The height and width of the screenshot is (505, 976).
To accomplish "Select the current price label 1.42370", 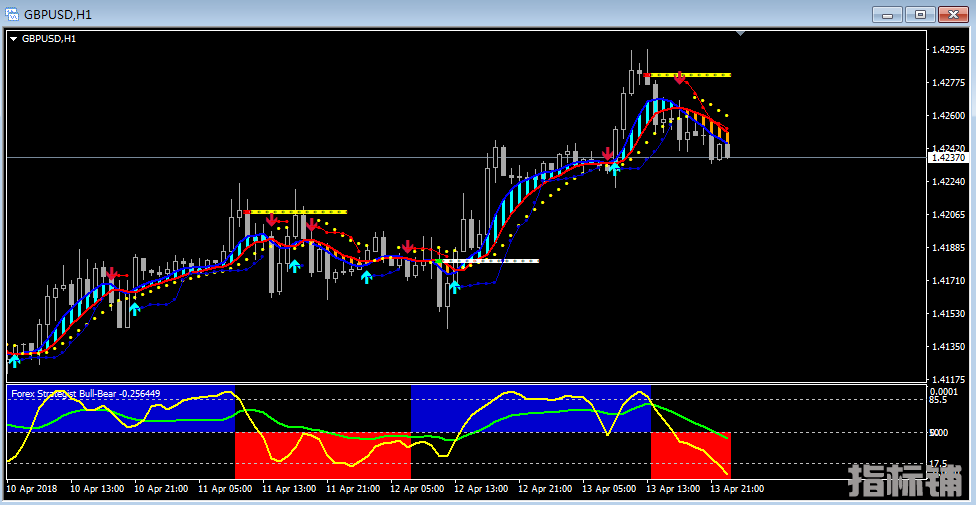I will 947,157.
